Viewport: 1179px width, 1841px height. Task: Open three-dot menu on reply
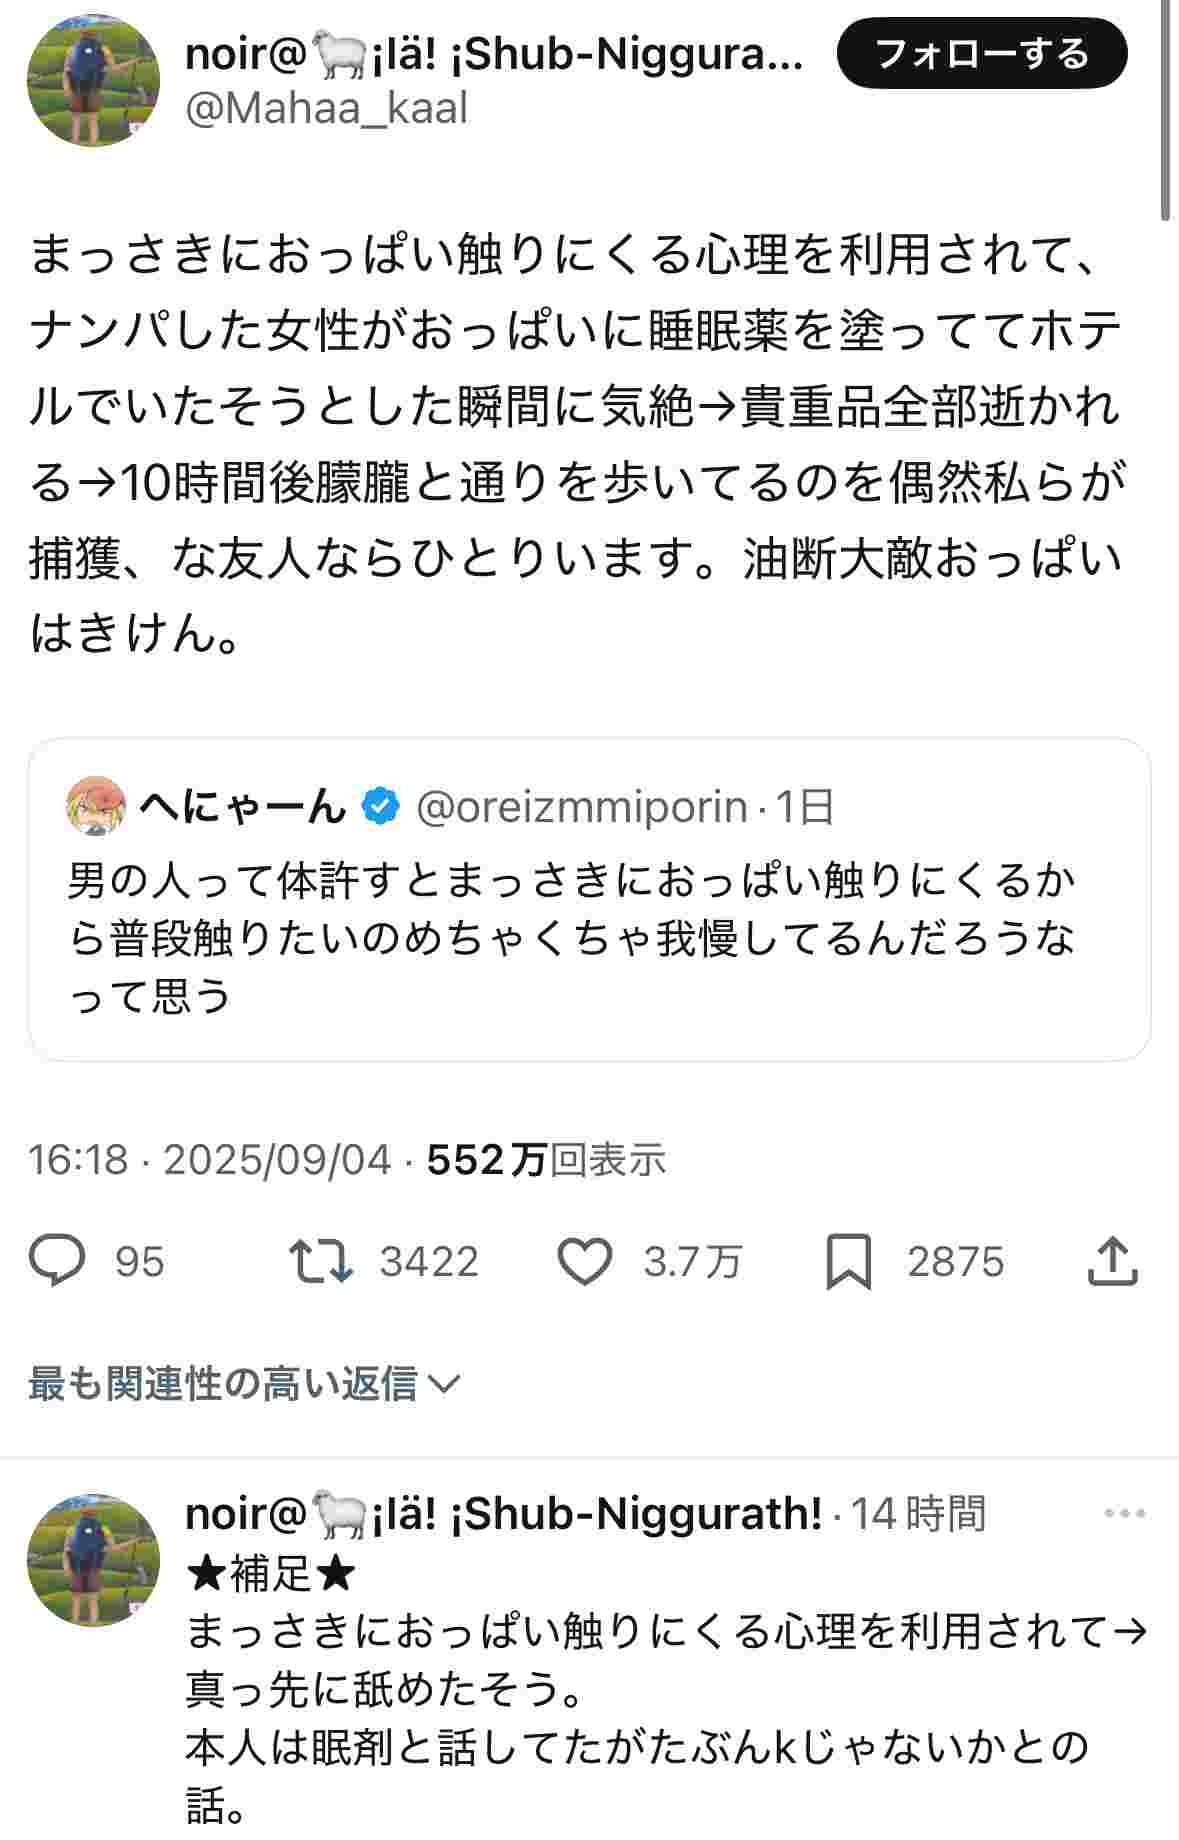(1123, 1513)
